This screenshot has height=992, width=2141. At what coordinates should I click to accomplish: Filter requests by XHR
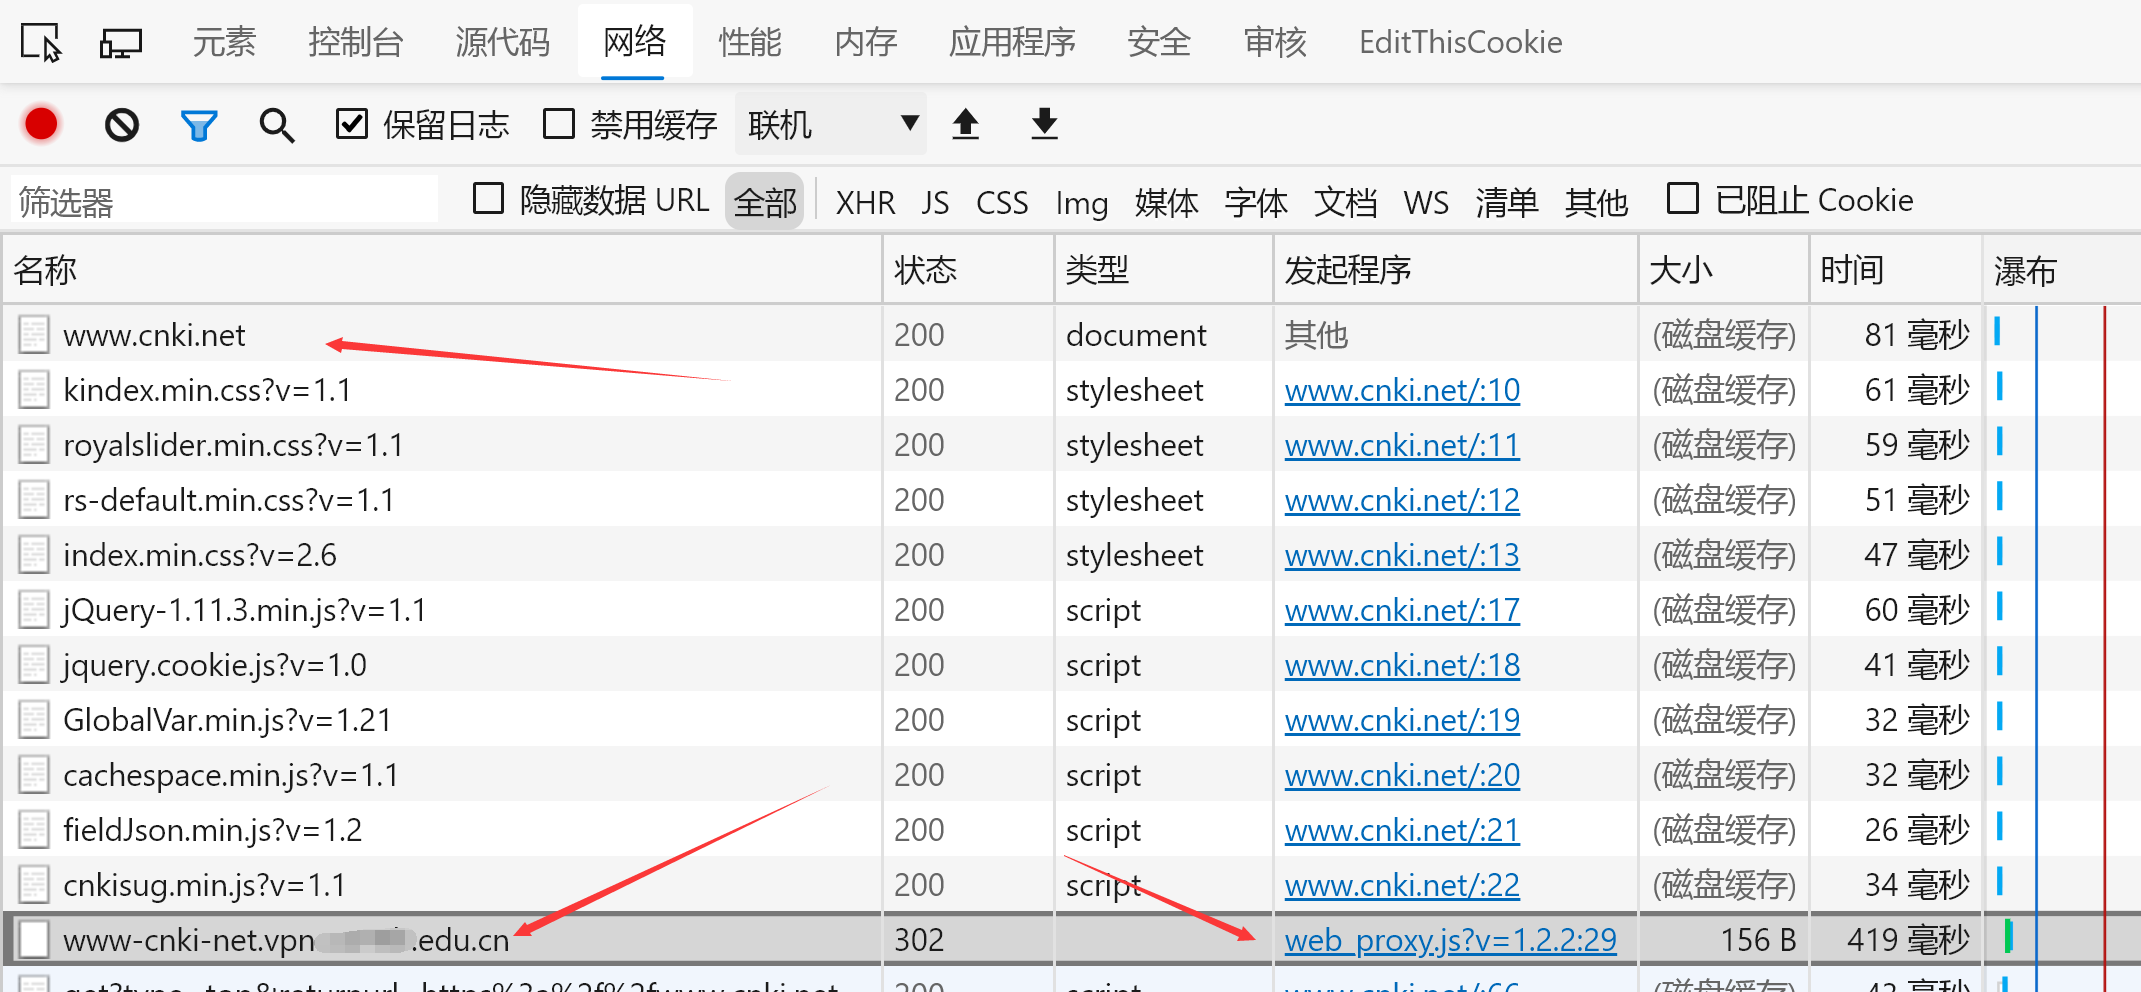(865, 202)
